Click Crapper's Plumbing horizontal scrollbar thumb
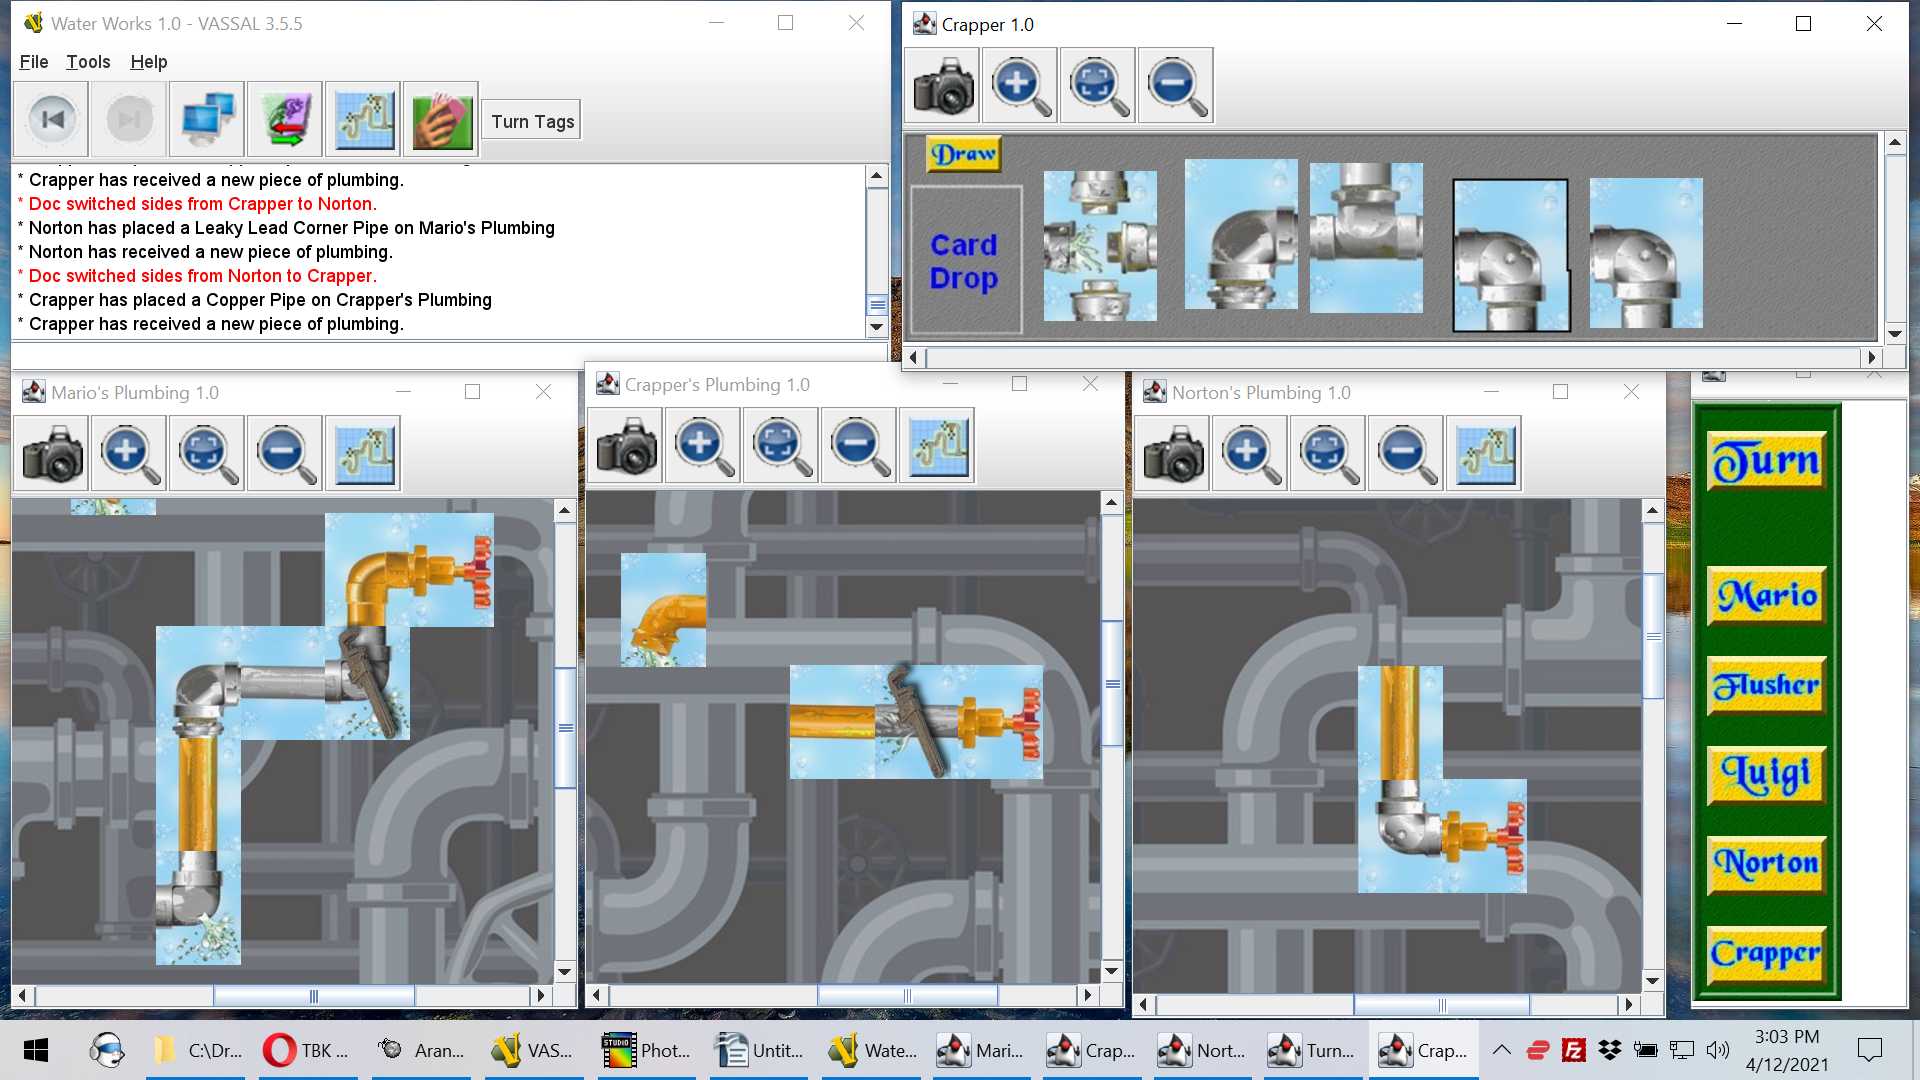The image size is (1920, 1080). click(x=907, y=995)
